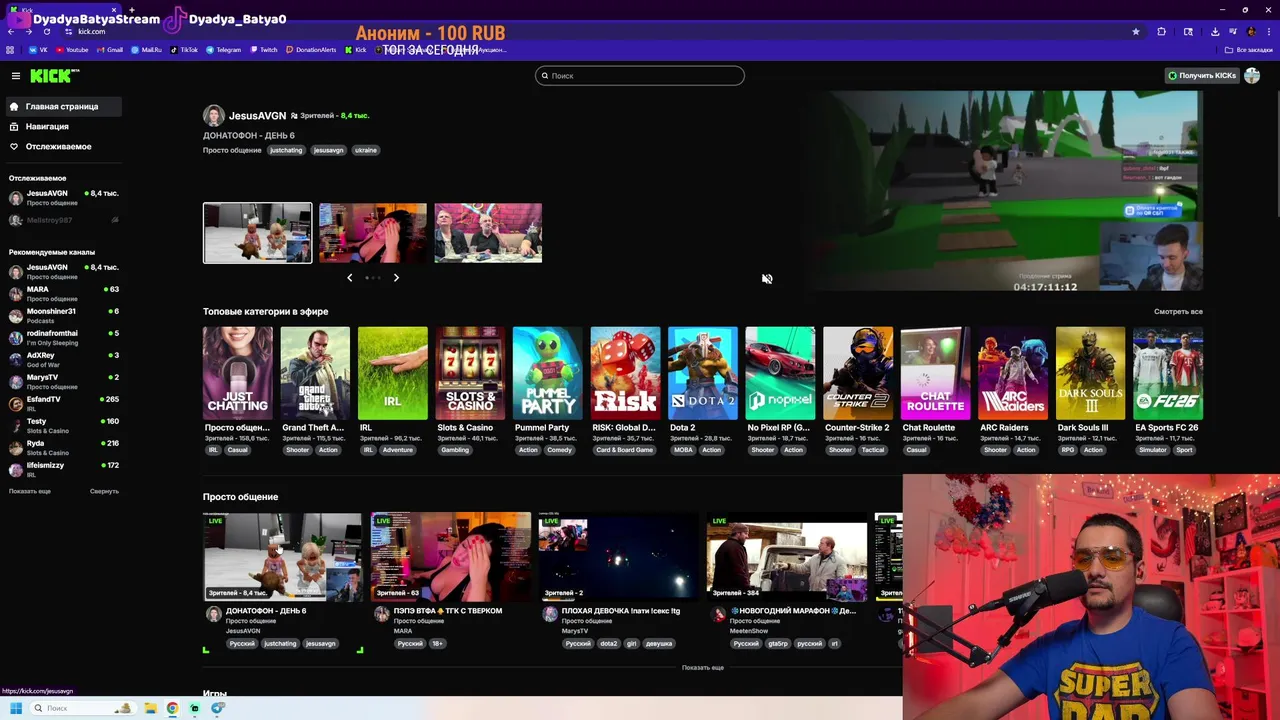
Task: Go to Главная страница in sidebar
Action: 62,106
